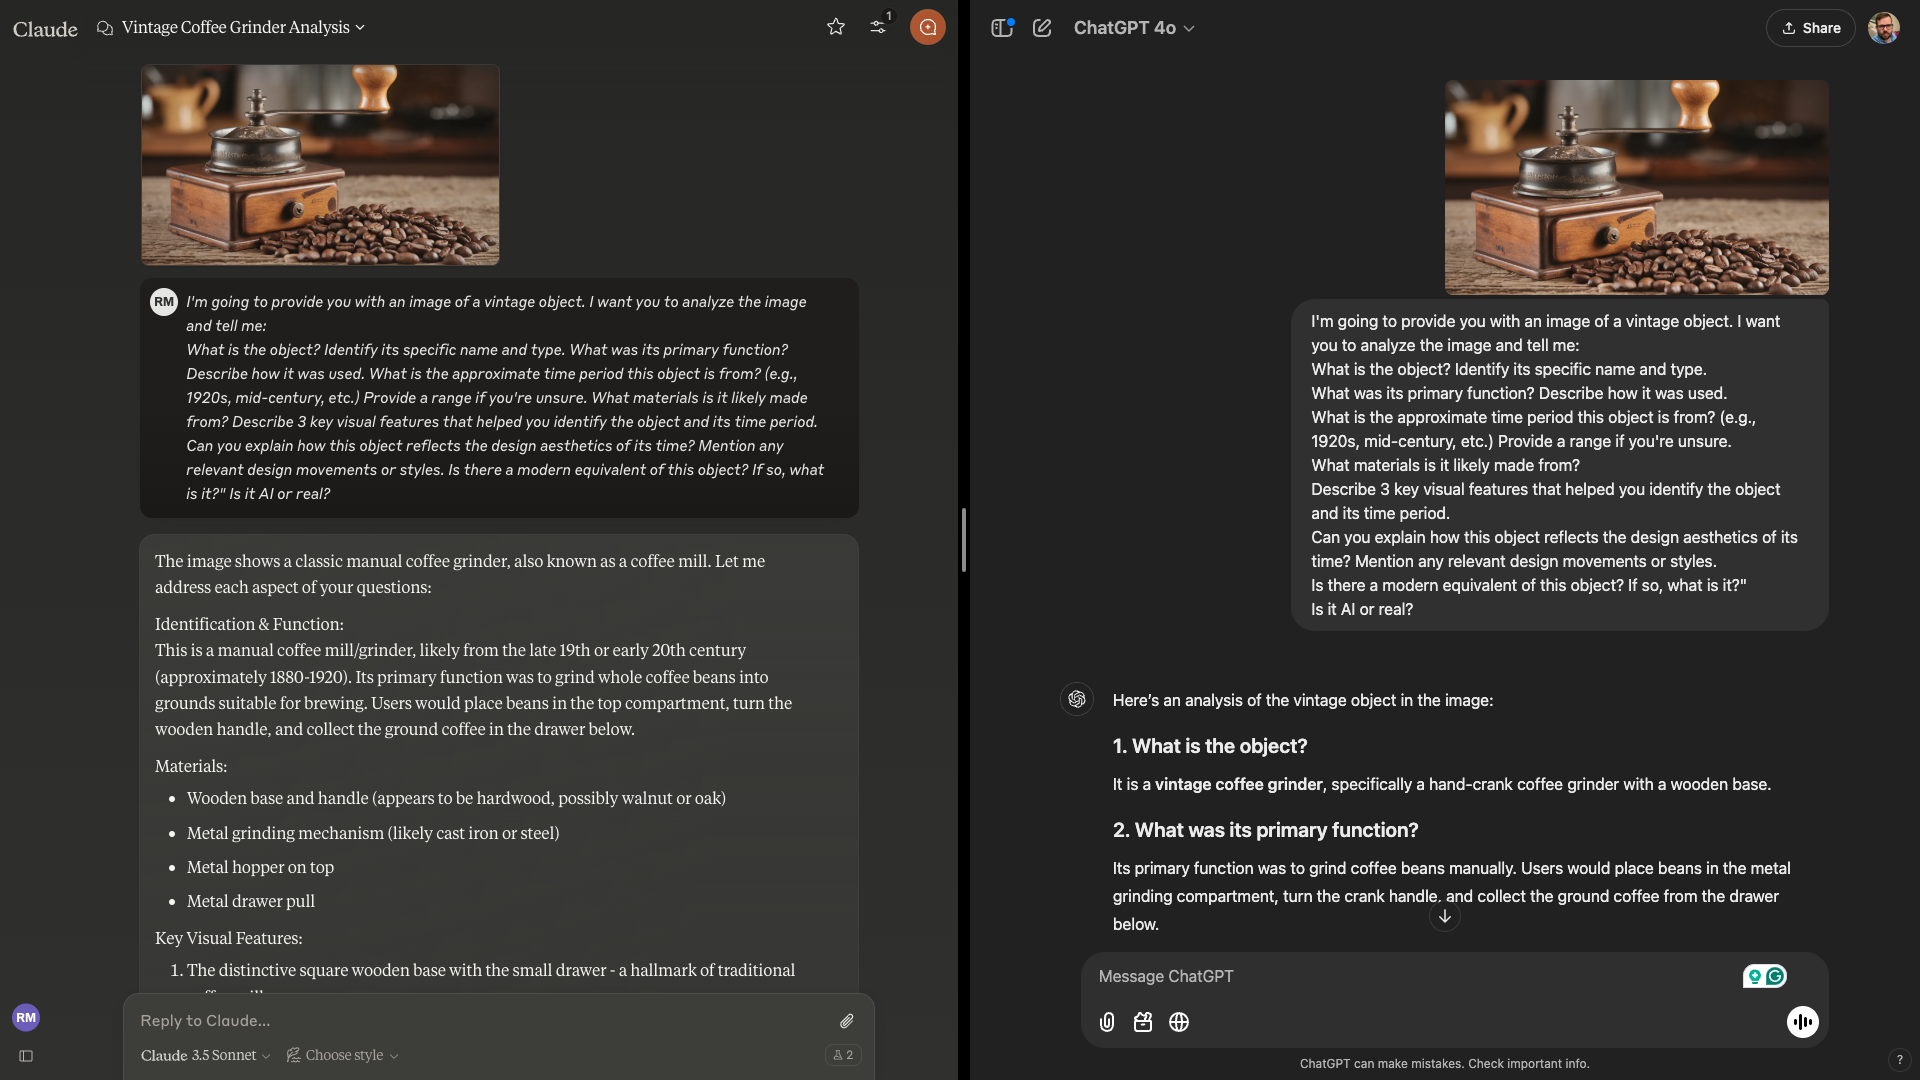The image size is (1920, 1080).
Task: Open the Choose style dropdown
Action: [x=343, y=1055]
